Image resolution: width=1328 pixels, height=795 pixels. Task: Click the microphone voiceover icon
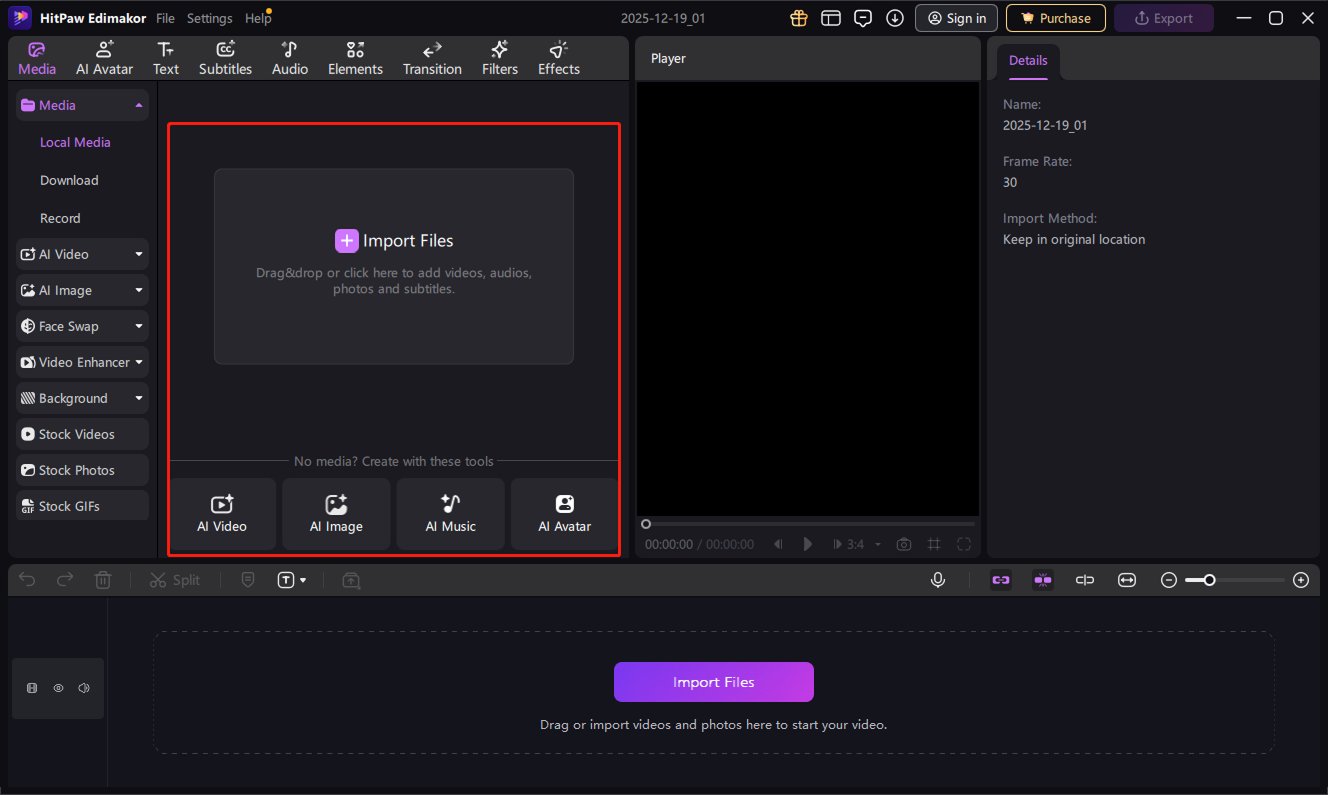[x=938, y=580]
